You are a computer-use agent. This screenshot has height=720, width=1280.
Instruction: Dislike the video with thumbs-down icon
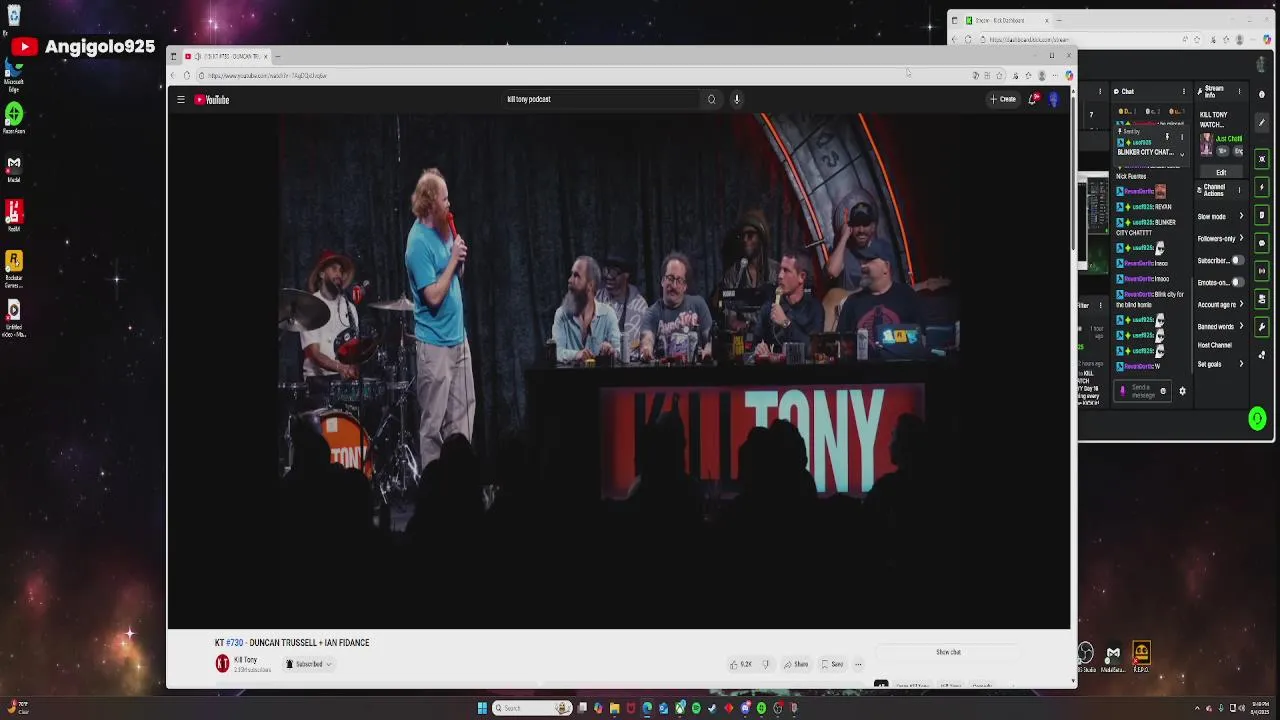(x=766, y=664)
